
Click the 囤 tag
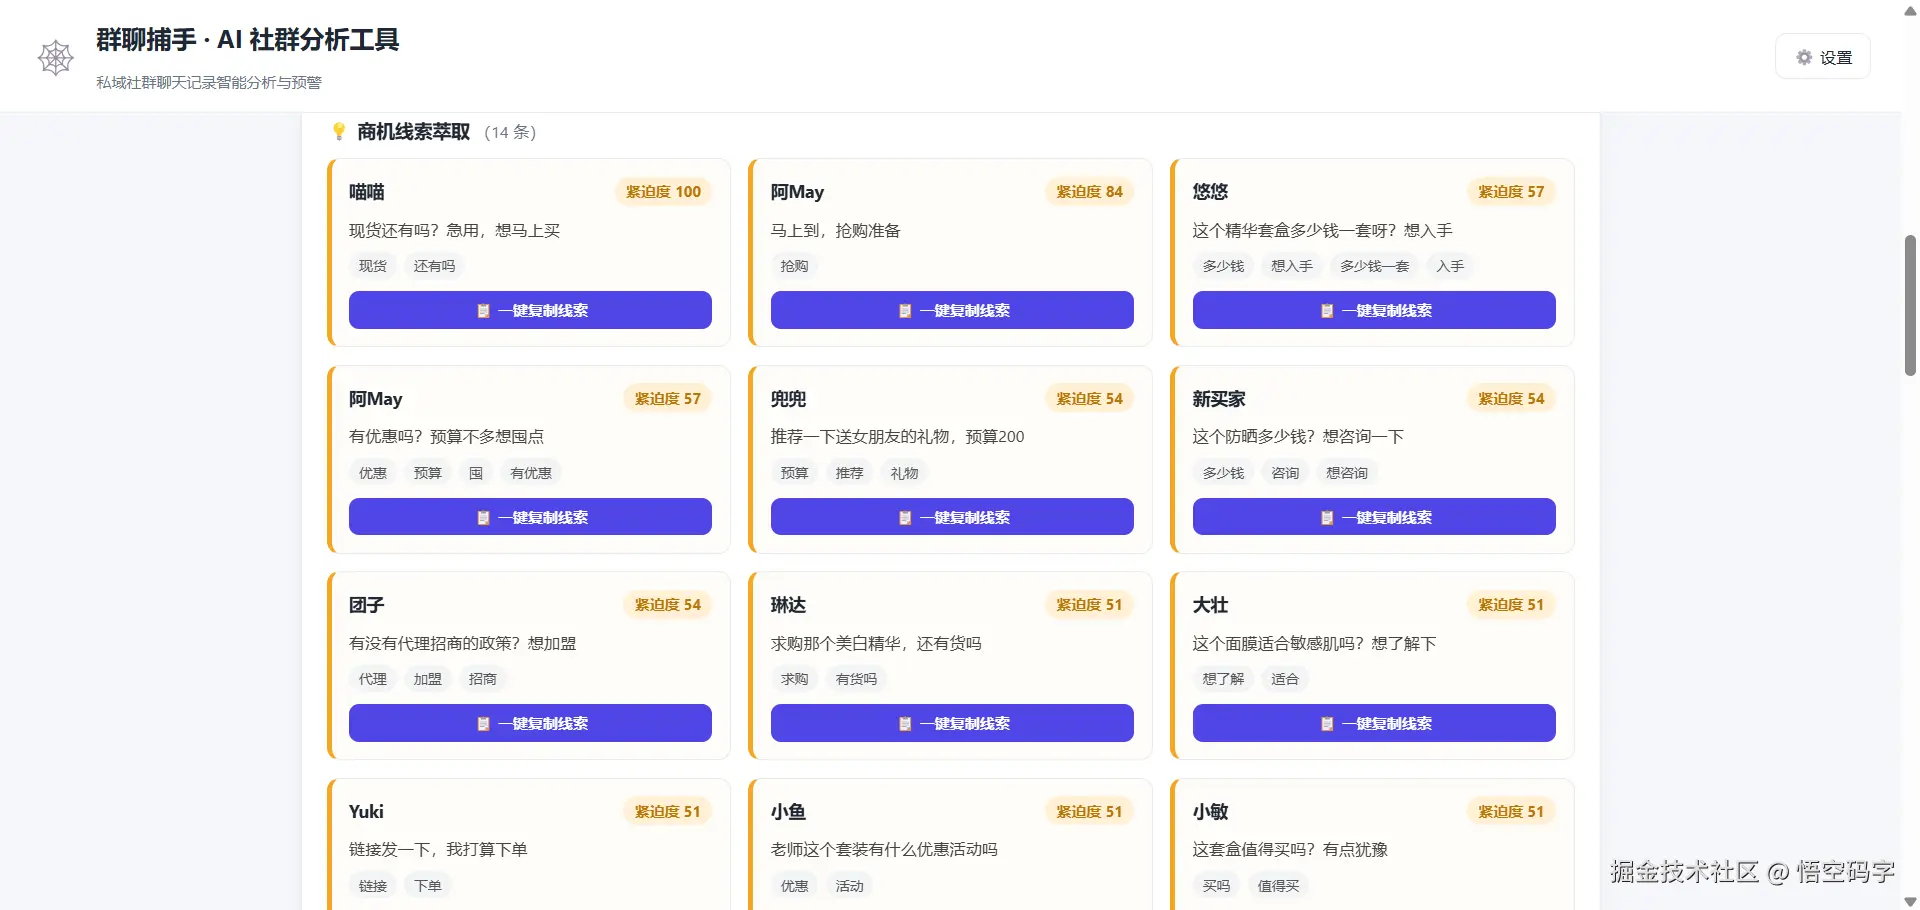pyautogui.click(x=476, y=473)
